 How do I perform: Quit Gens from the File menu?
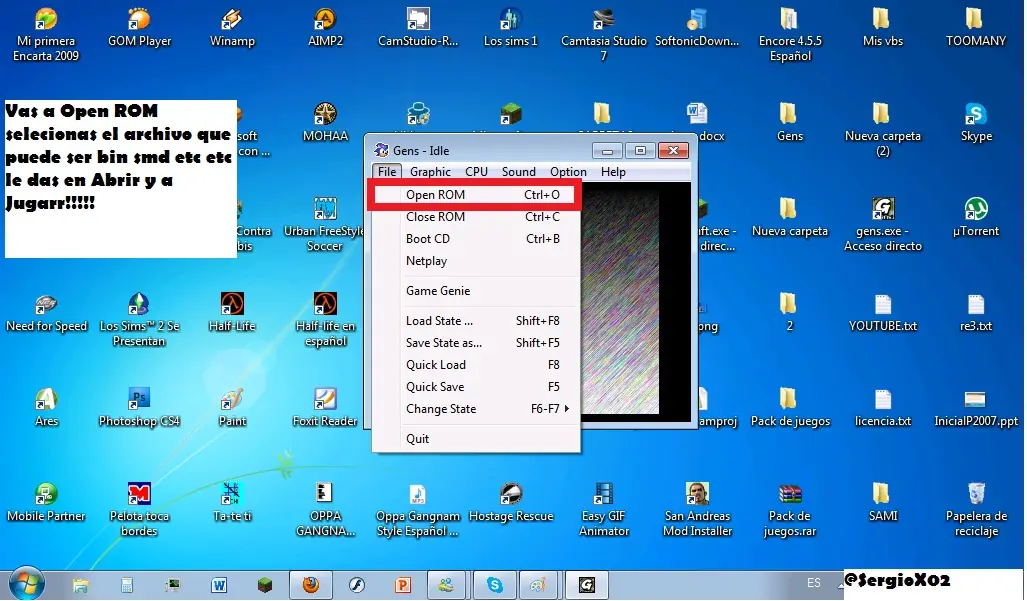click(476, 439)
